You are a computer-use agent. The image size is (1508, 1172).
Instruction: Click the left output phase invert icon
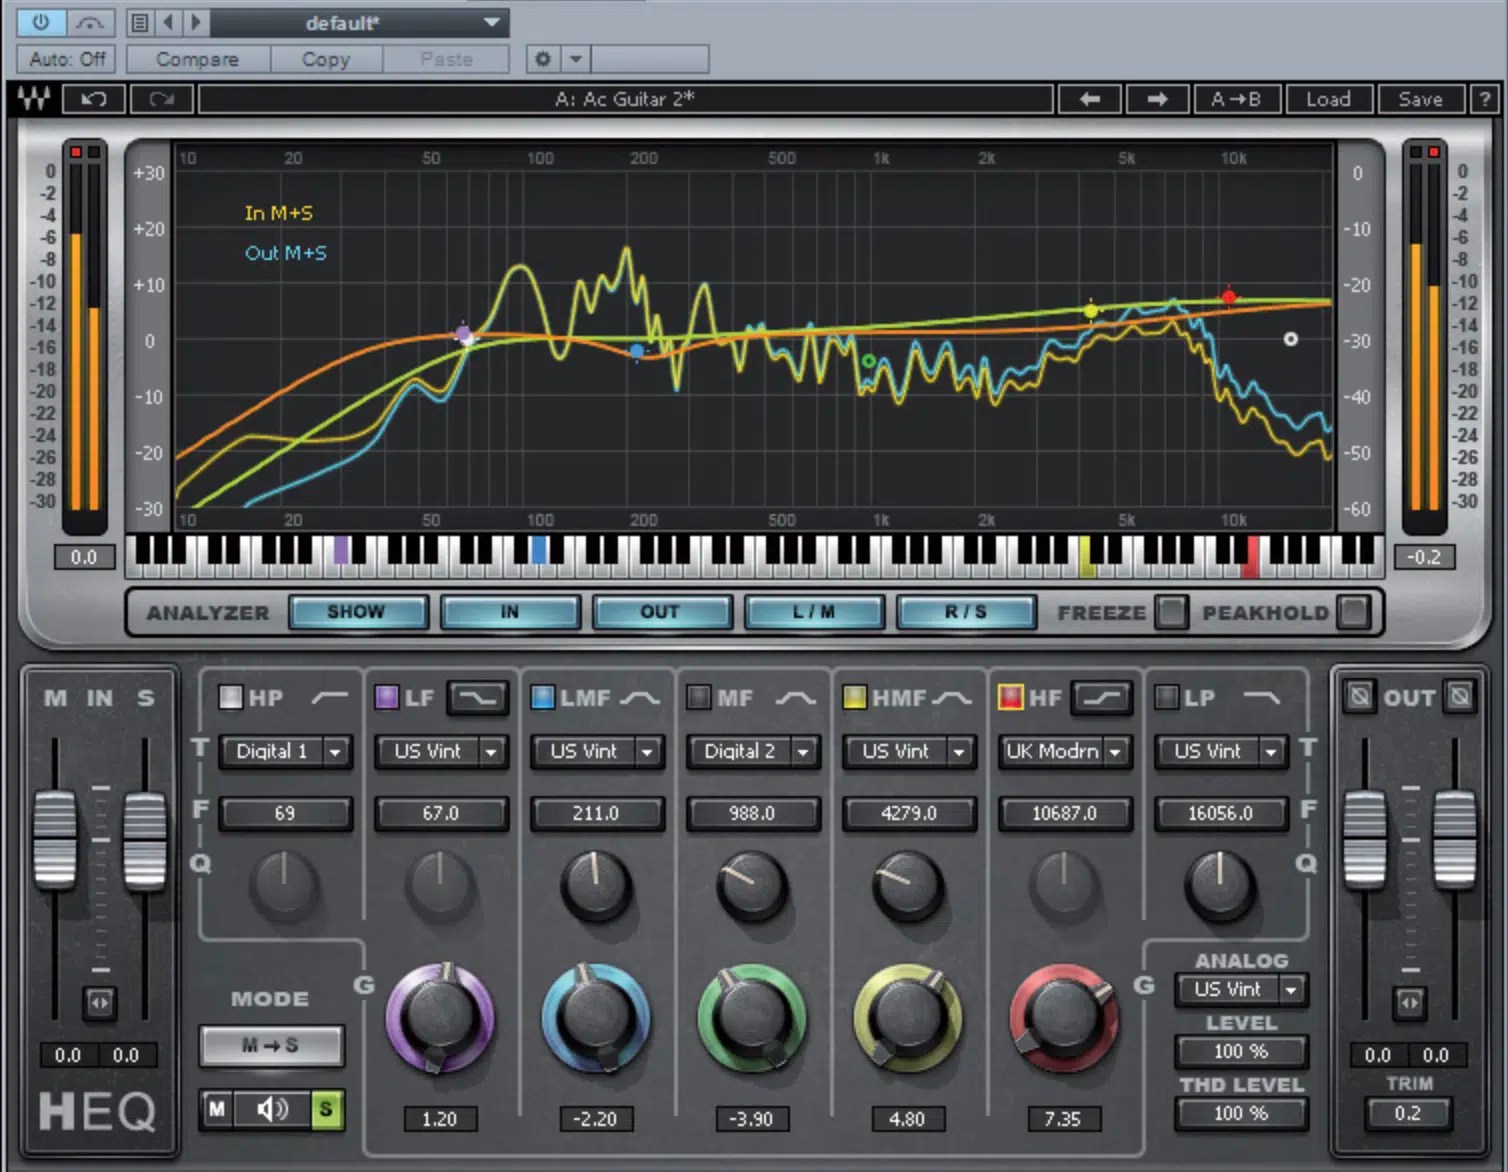1359,695
